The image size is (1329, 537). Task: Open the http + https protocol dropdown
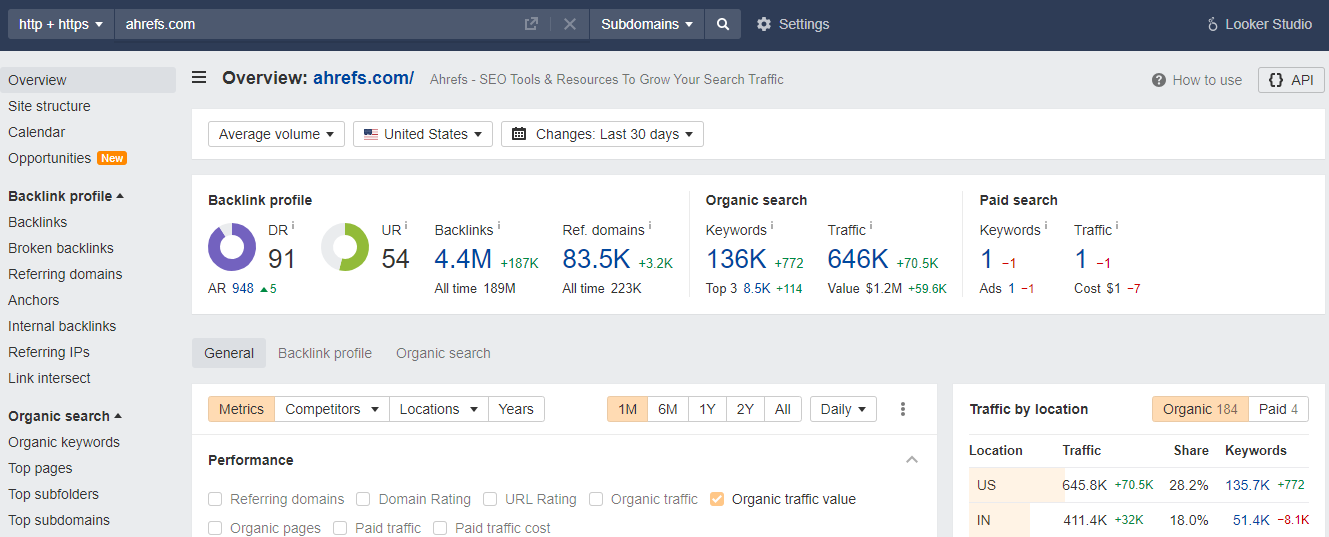(61, 24)
